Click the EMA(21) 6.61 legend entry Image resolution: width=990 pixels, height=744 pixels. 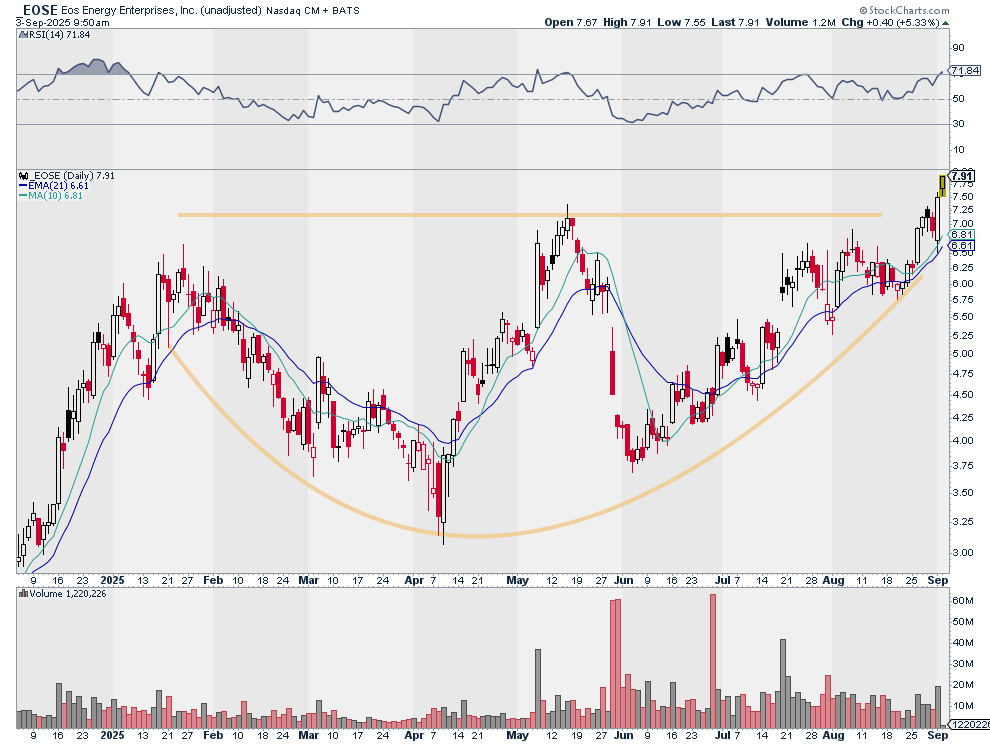(53, 186)
